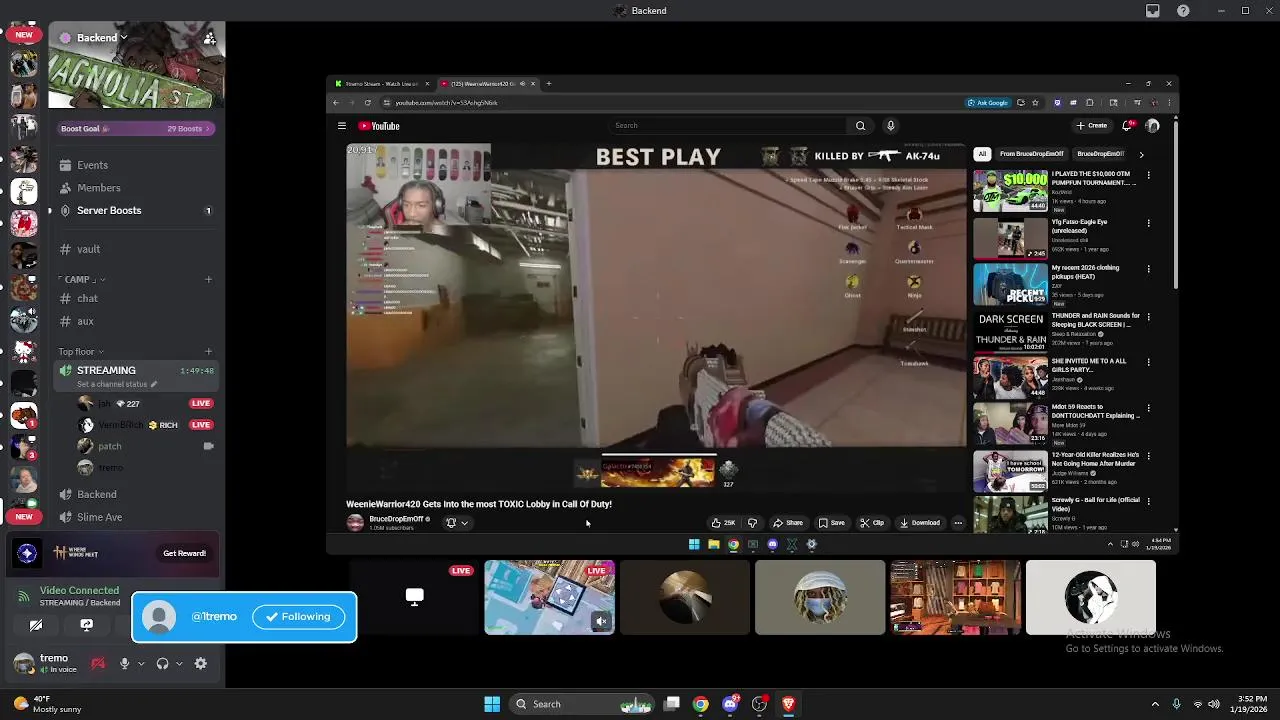Image resolution: width=1280 pixels, height=720 pixels.
Task: Open the YouTube hamburger guide menu
Action: pyautogui.click(x=342, y=126)
